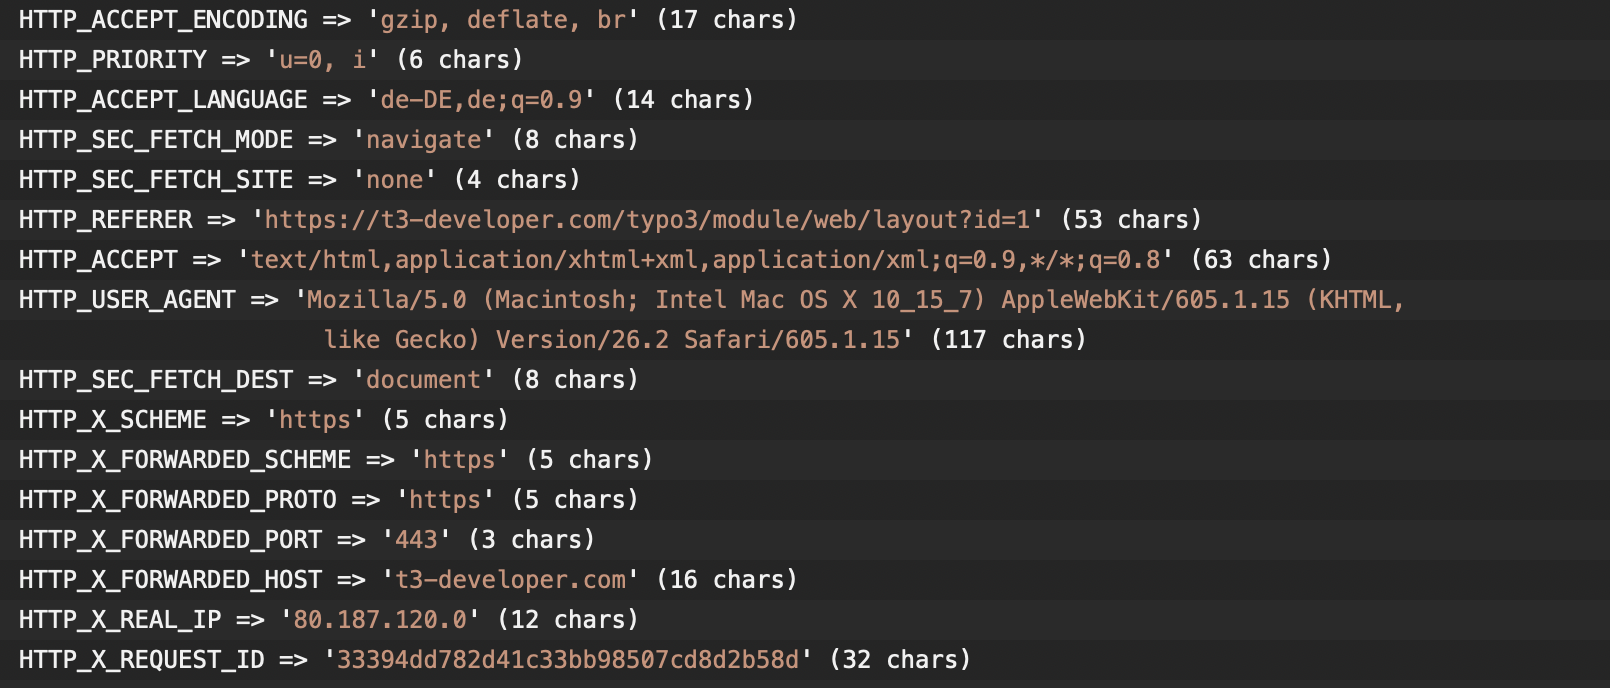Image resolution: width=1610 pixels, height=688 pixels.
Task: Click the HTTP_REFERER URL value
Action: tap(647, 220)
